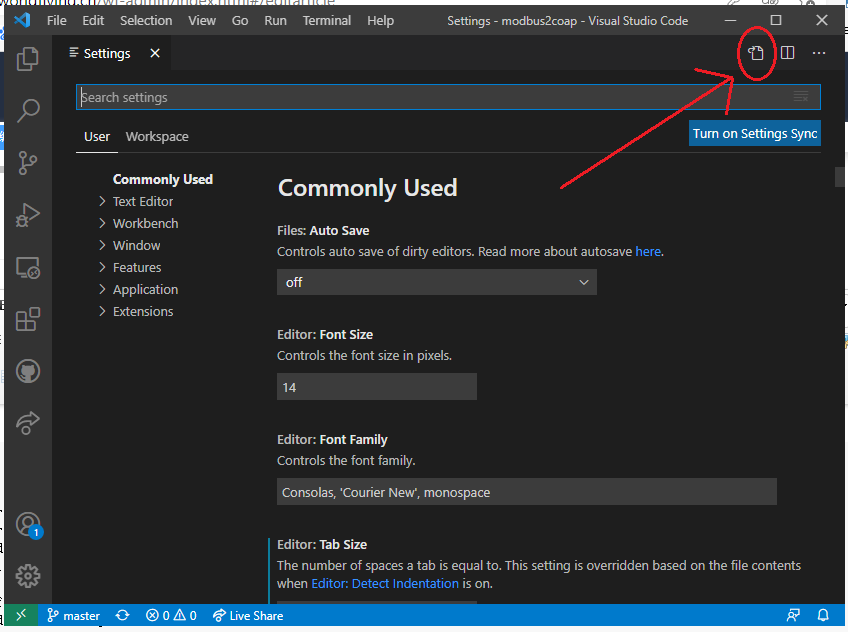This screenshot has width=848, height=632.
Task: Select Commonly Used in settings tree
Action: coord(162,179)
